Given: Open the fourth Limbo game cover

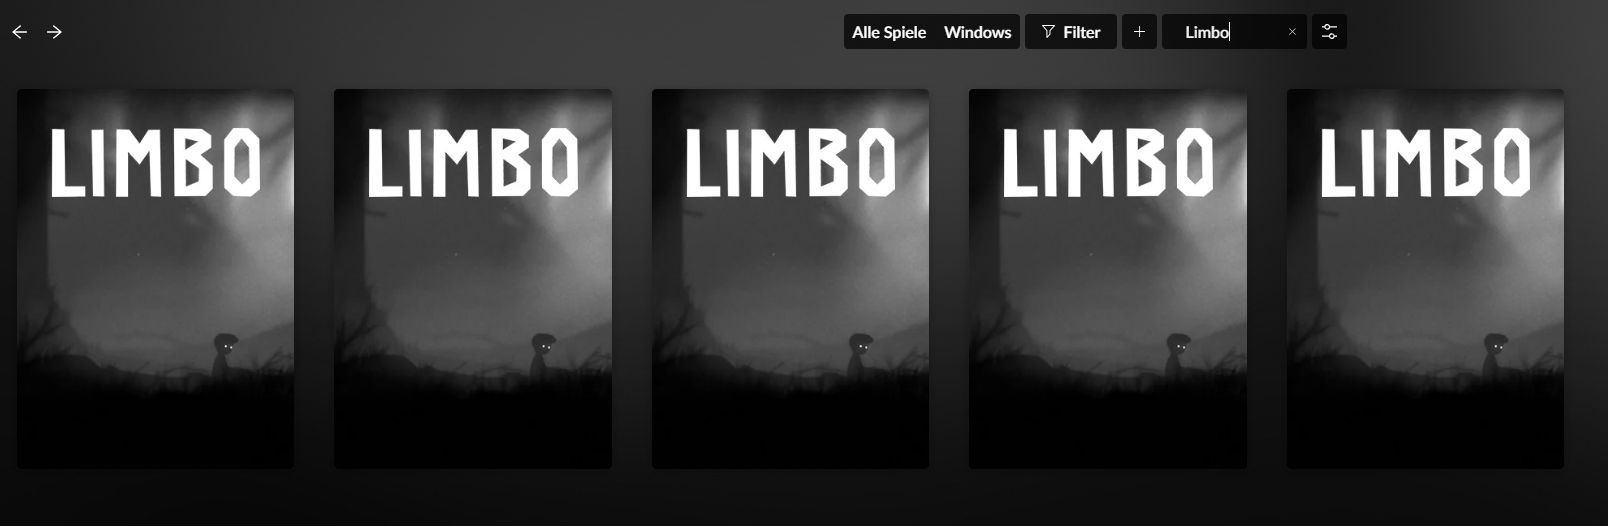Looking at the screenshot, I should pyautogui.click(x=1108, y=279).
